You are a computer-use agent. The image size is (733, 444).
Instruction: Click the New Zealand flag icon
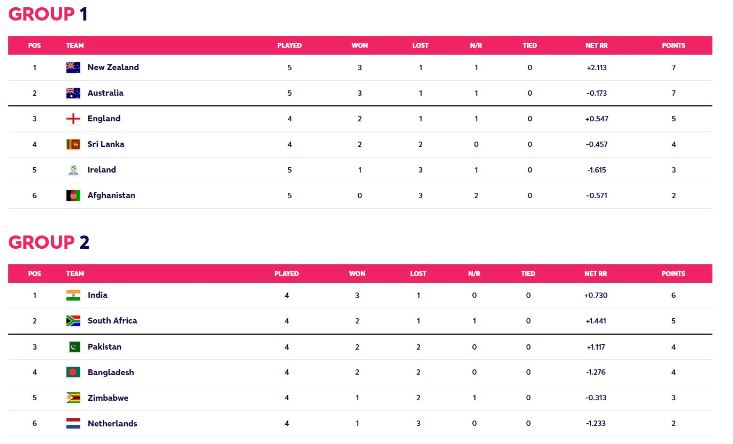(73, 68)
